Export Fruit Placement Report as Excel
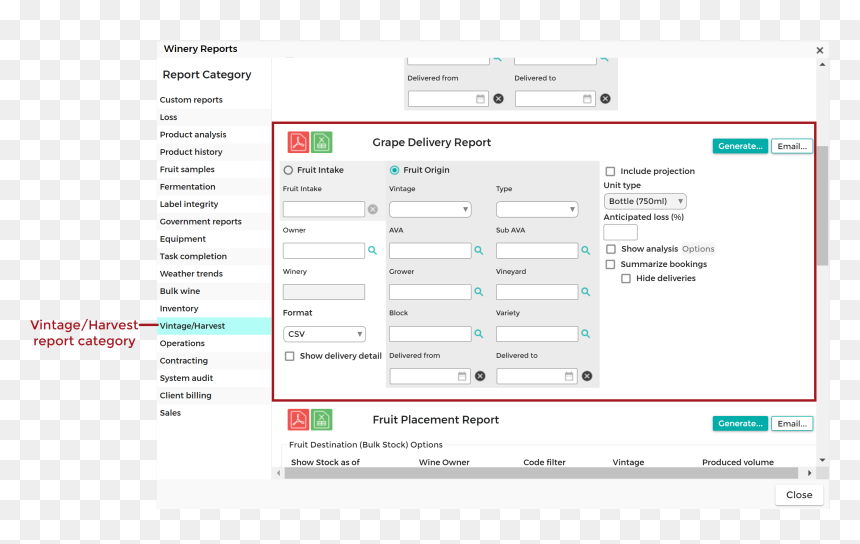860x544 pixels. pos(322,420)
